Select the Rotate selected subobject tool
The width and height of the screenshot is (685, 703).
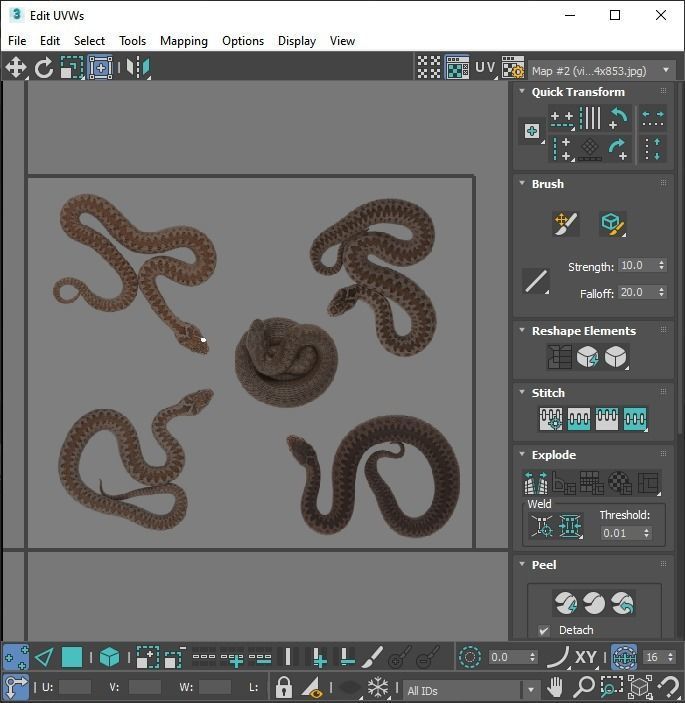[44, 68]
